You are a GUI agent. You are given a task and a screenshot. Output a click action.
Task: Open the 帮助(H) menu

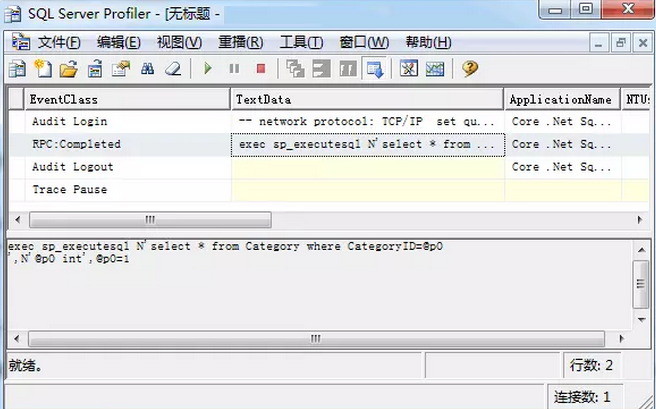(x=428, y=42)
